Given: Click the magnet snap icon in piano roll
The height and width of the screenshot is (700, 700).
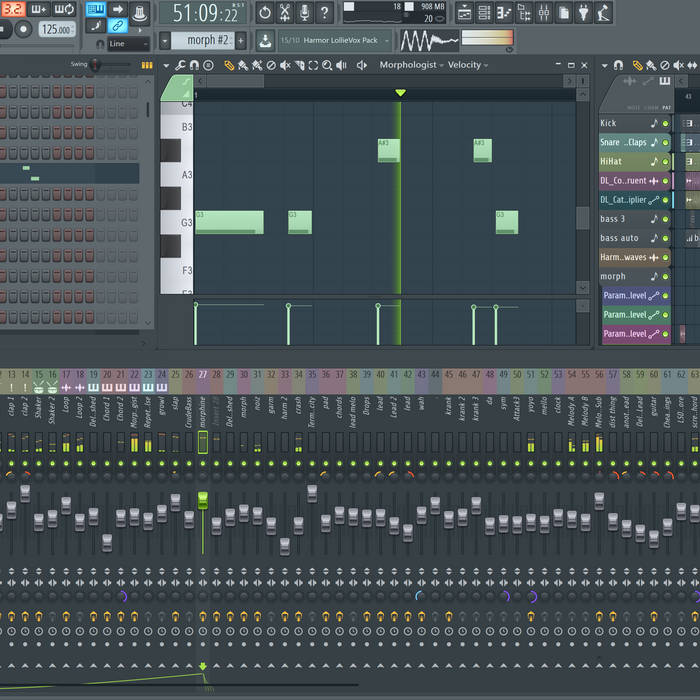Looking at the screenshot, I should point(194,65).
